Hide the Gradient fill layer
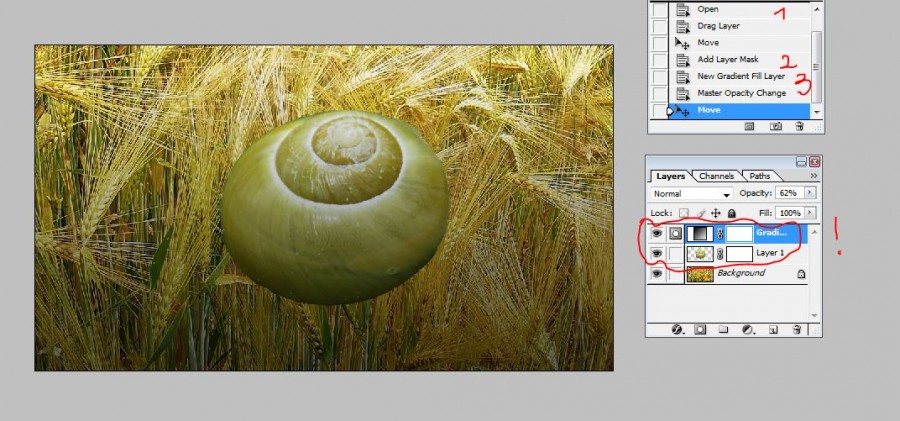 (x=657, y=232)
